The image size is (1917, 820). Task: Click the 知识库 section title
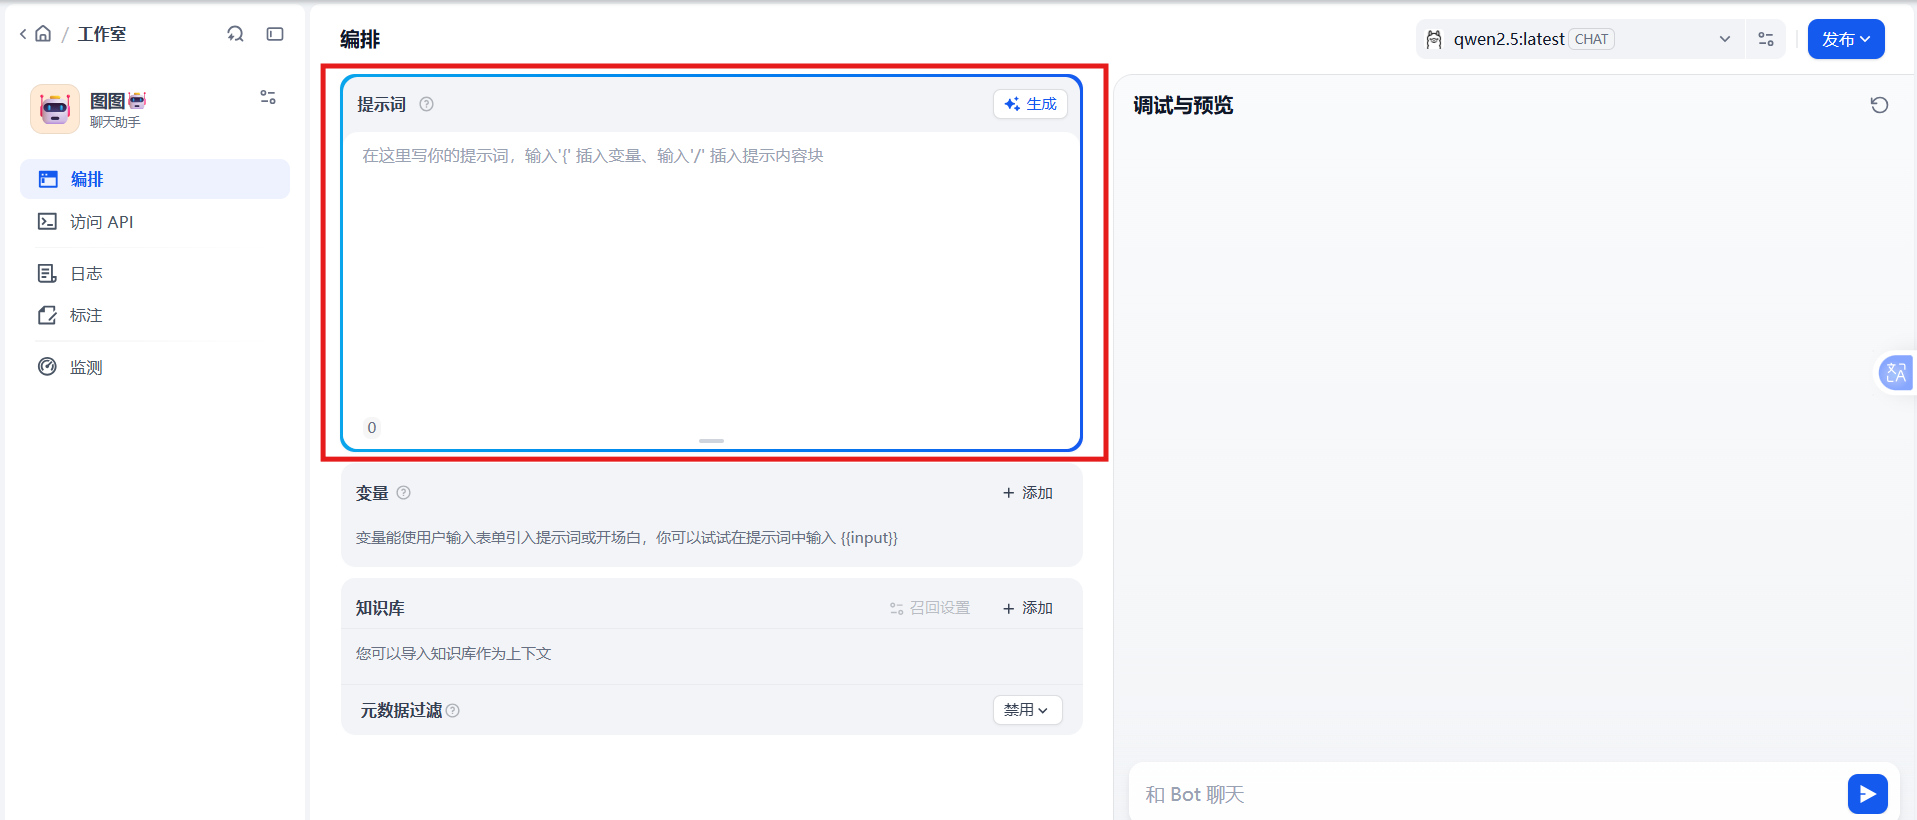(380, 608)
